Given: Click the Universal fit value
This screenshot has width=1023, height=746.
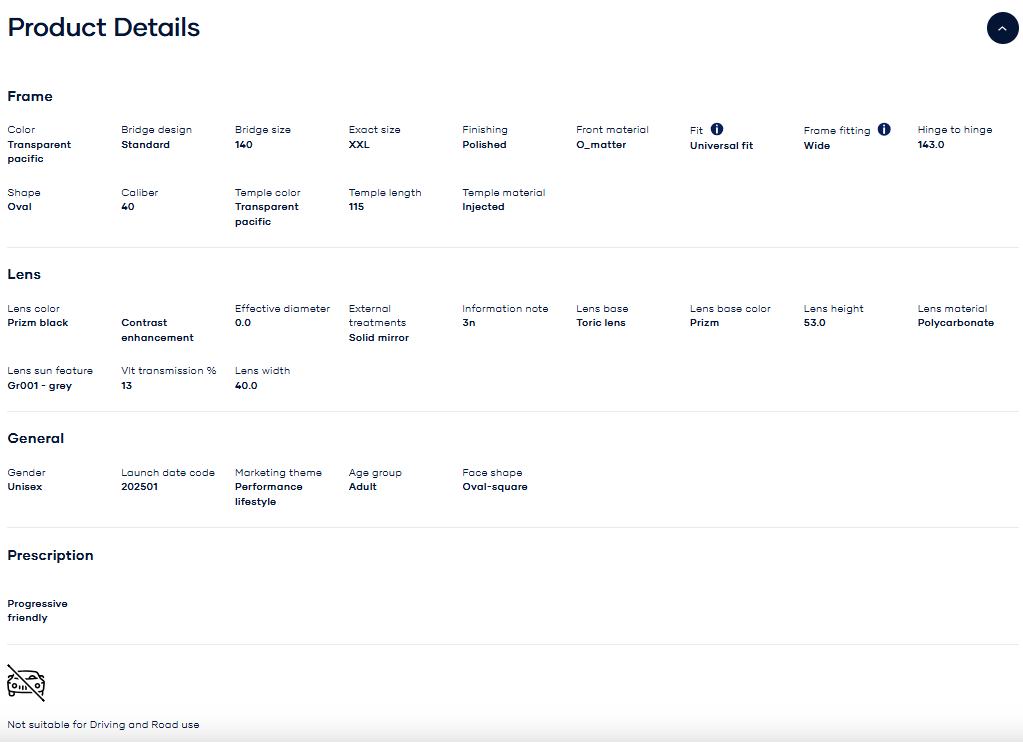Looking at the screenshot, I should (721, 146).
